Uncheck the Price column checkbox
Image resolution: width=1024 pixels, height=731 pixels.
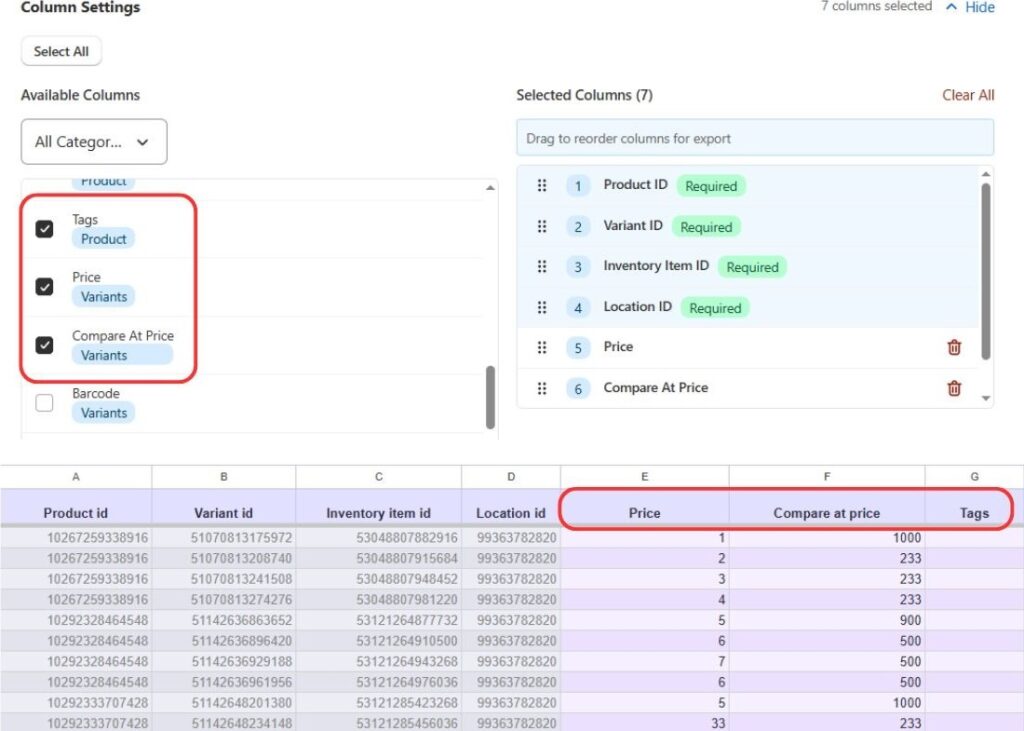point(45,287)
